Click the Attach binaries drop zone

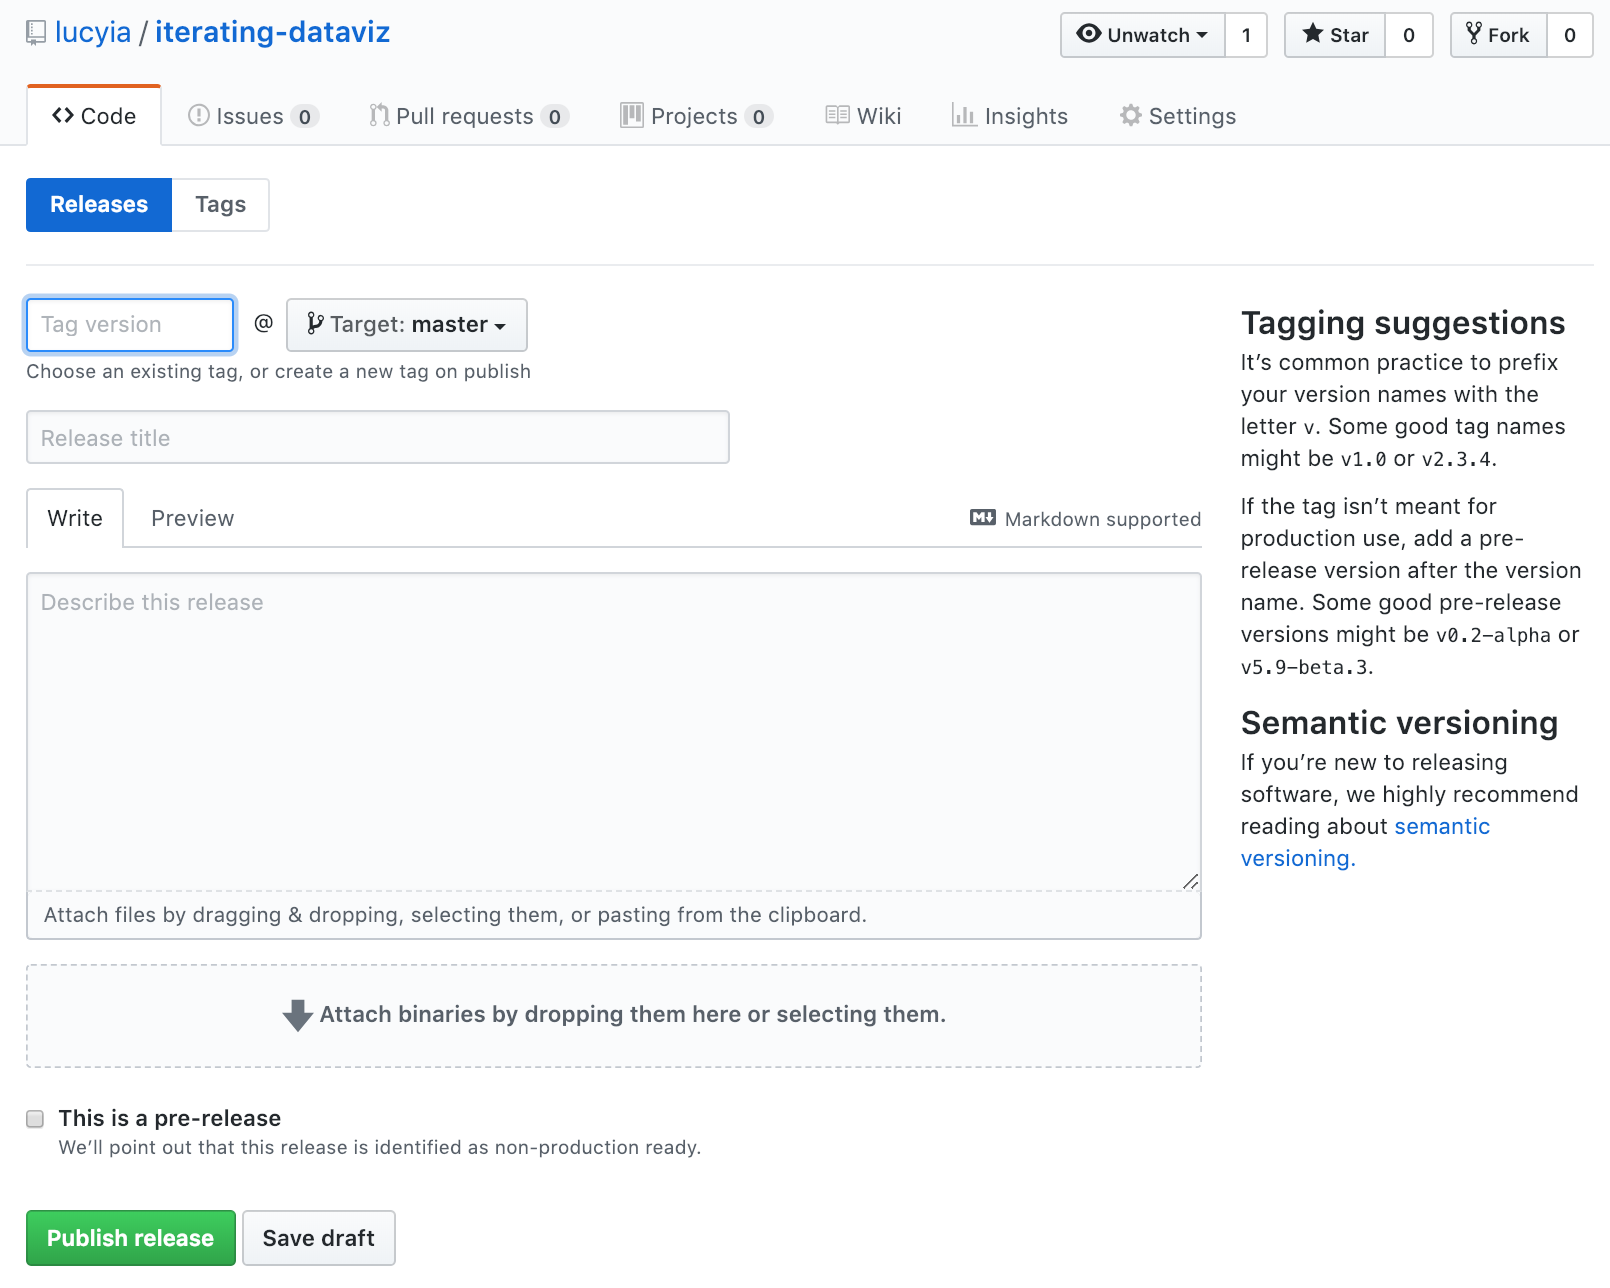click(614, 1016)
